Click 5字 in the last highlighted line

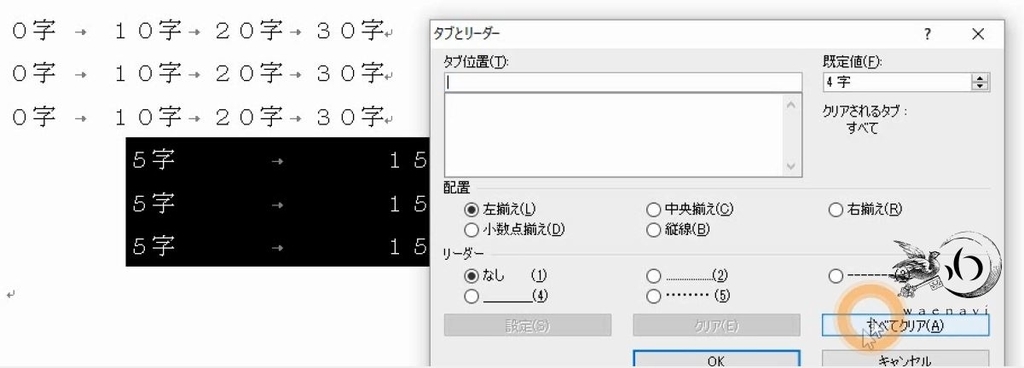154,247
